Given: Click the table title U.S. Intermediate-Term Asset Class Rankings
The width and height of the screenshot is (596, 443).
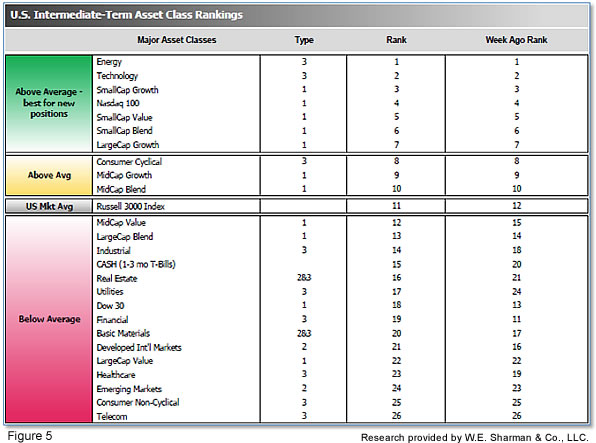Looking at the screenshot, I should point(127,15).
